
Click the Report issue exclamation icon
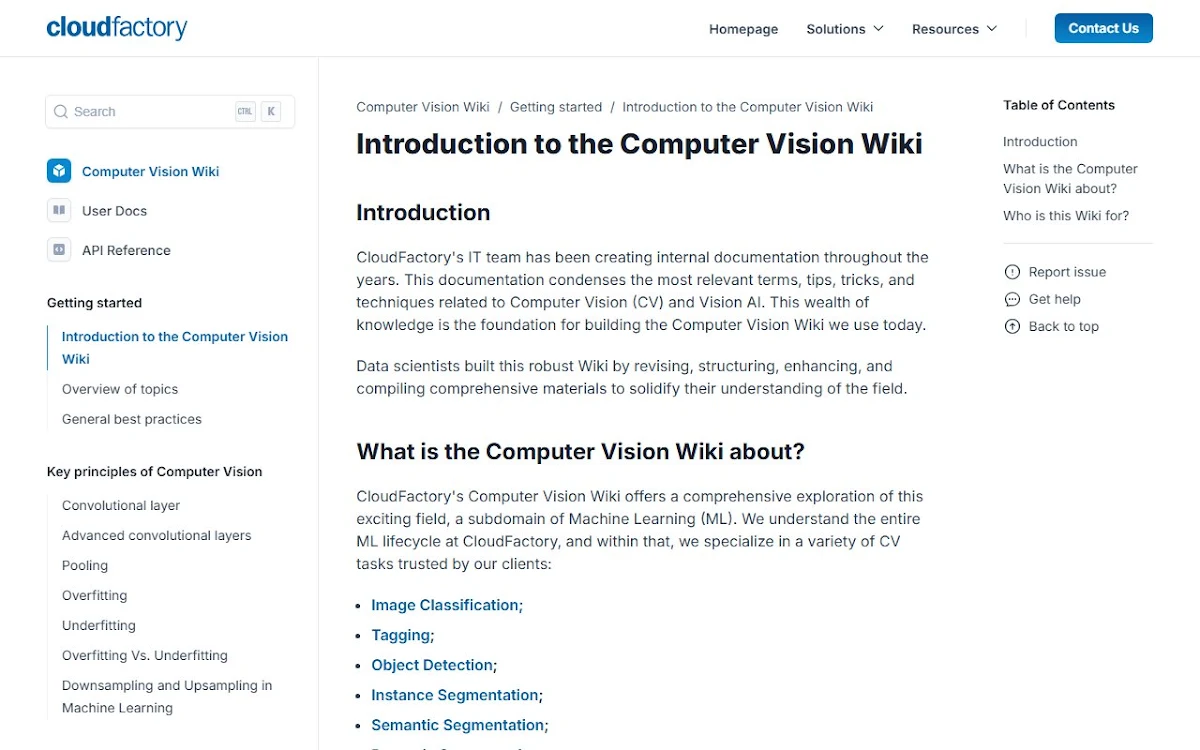(x=1012, y=272)
